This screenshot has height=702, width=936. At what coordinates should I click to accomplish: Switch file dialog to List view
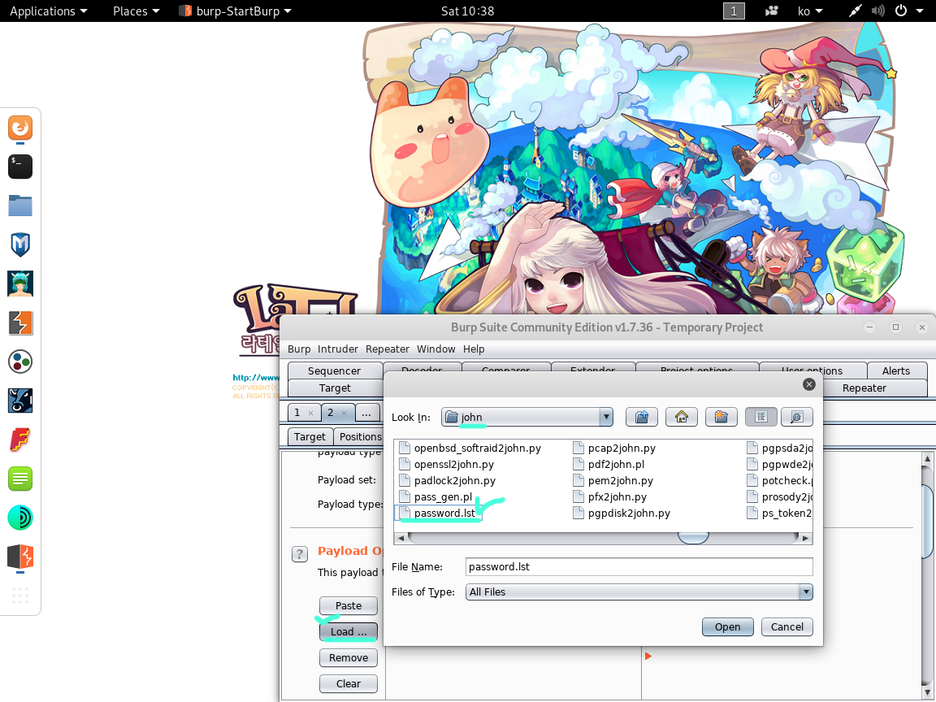pyautogui.click(x=761, y=417)
